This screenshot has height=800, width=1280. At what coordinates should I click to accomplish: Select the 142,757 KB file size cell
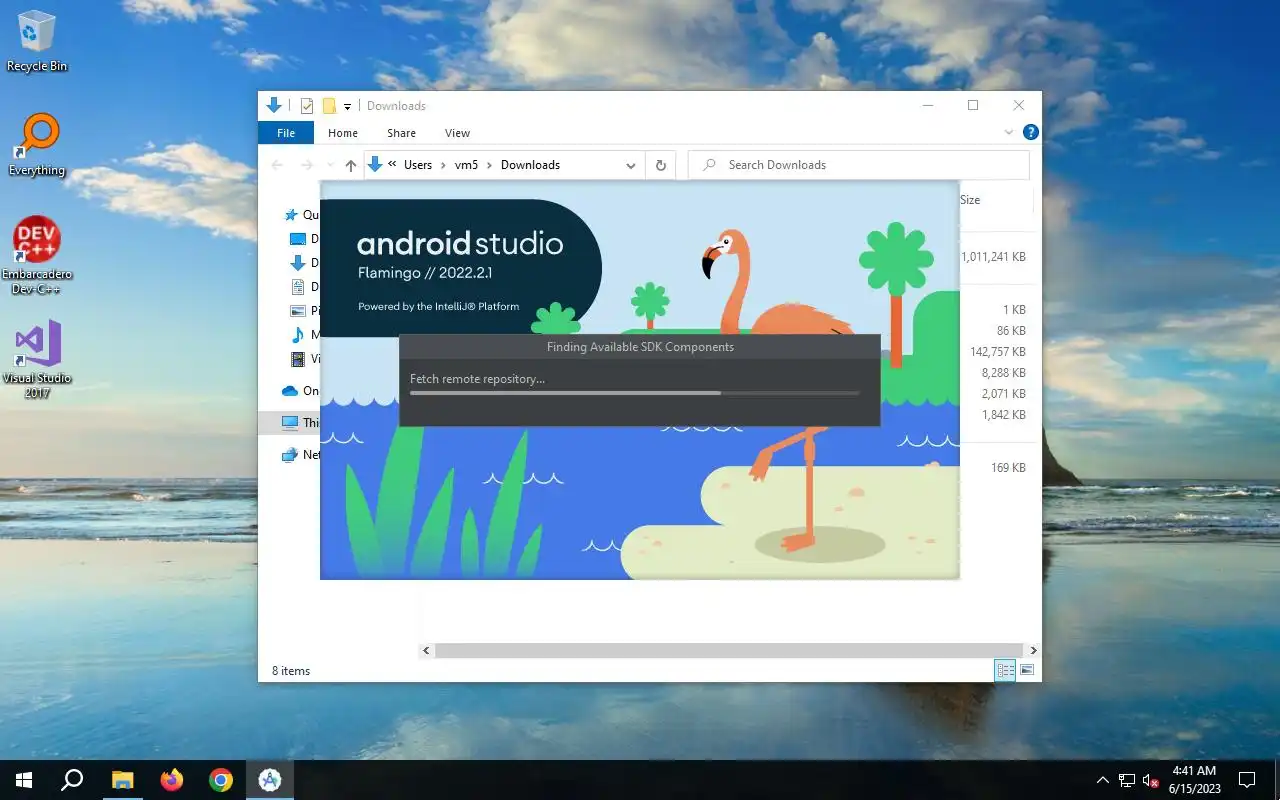tap(998, 352)
